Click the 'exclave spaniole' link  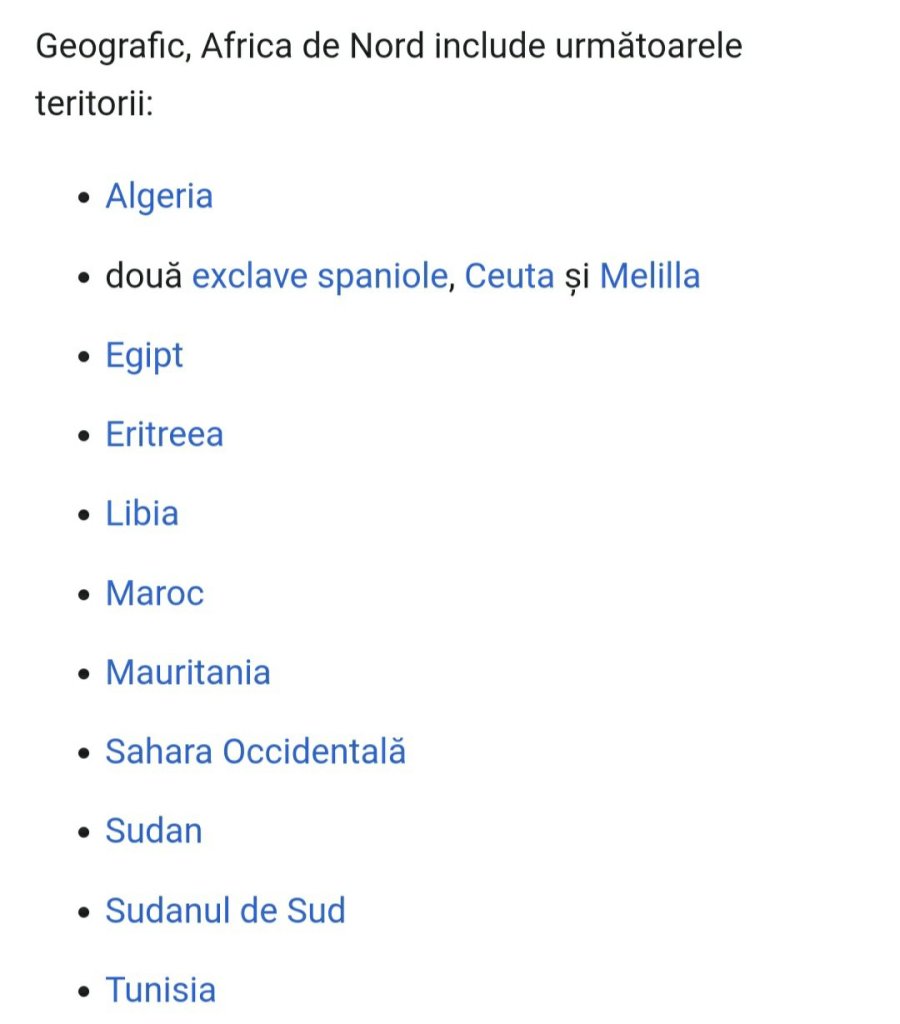(318, 275)
